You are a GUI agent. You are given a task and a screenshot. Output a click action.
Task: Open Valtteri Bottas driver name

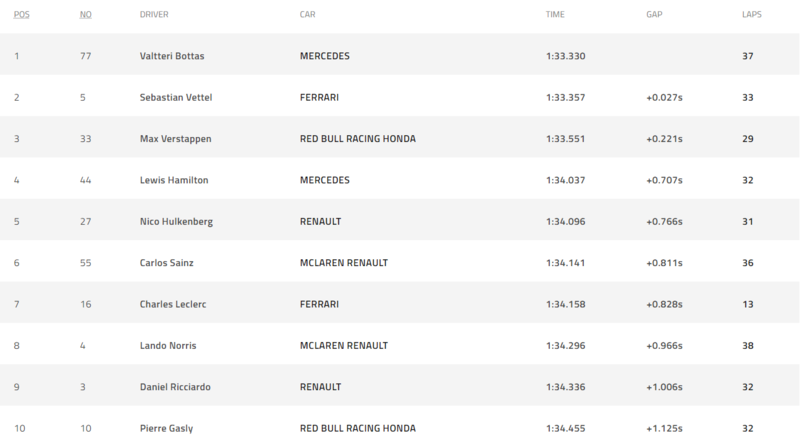click(x=172, y=56)
